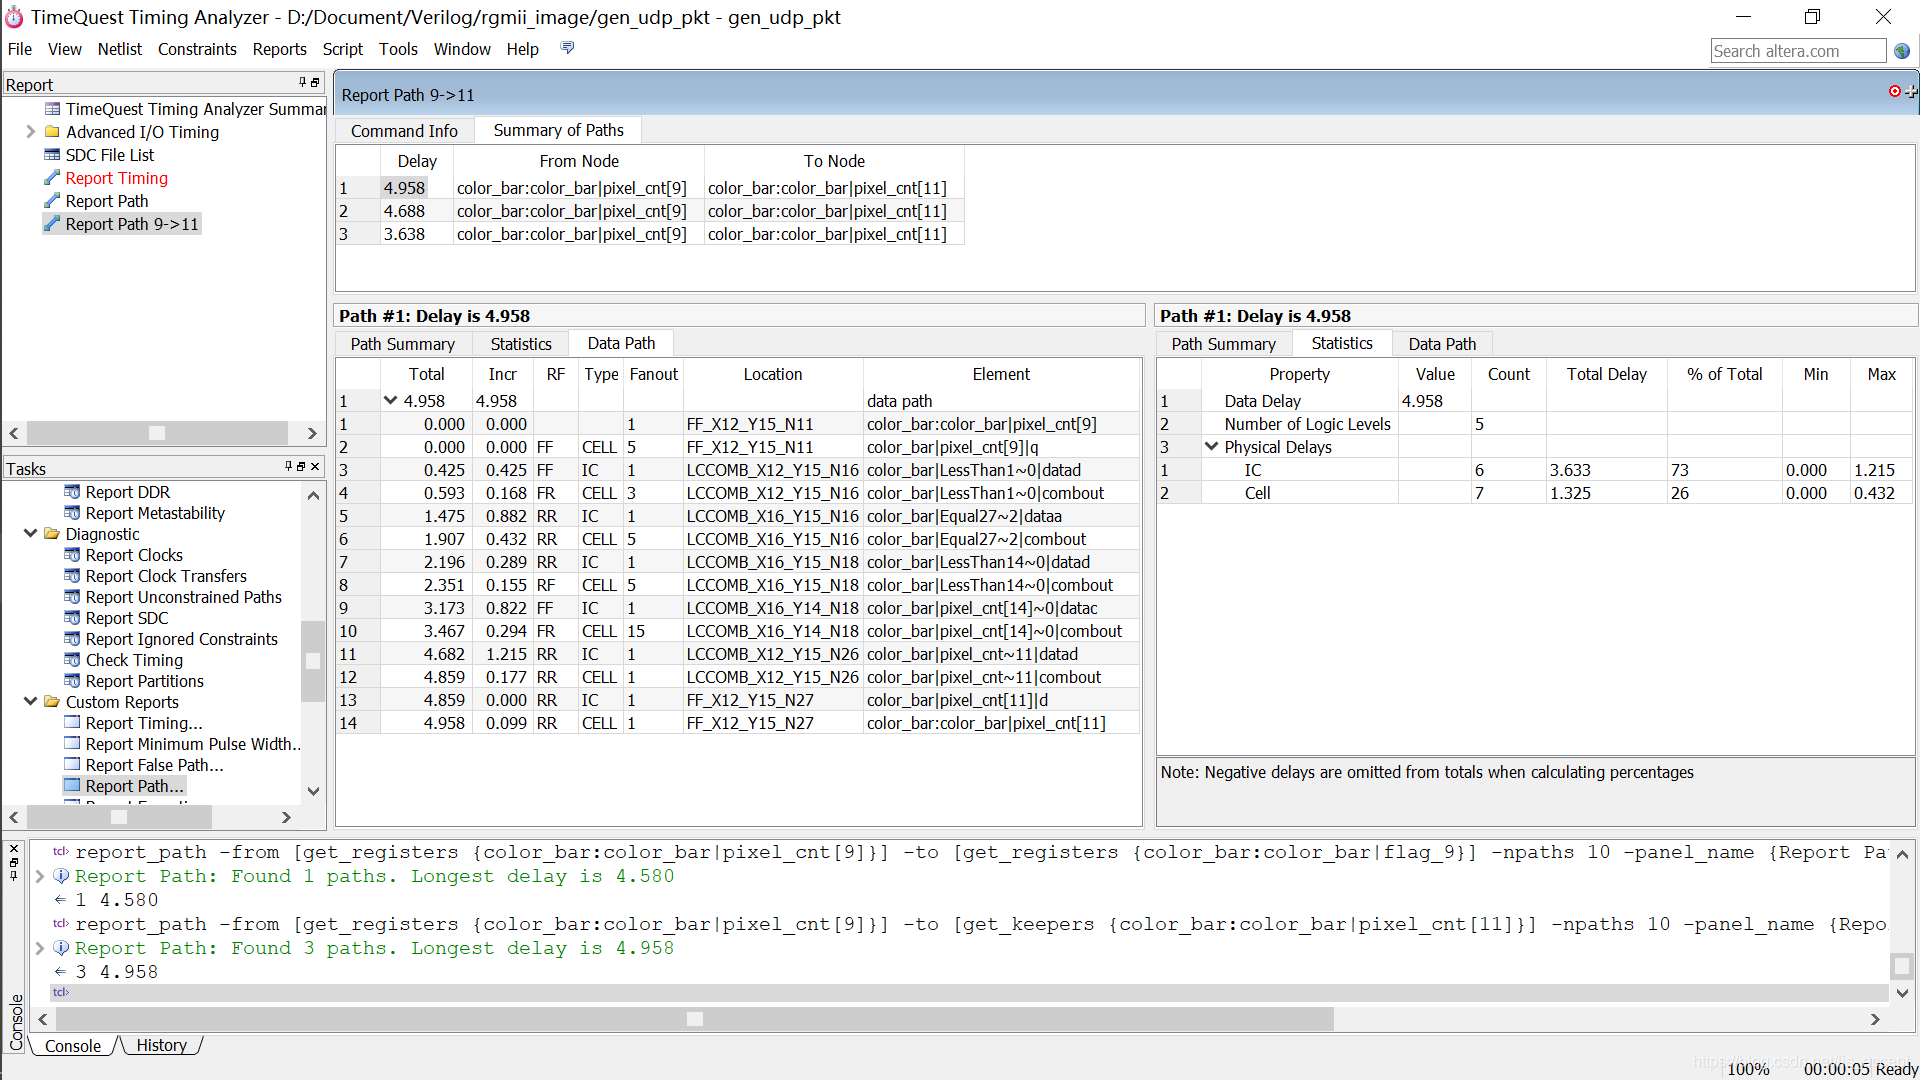The width and height of the screenshot is (1920, 1080).
Task: Select the path row with delay 3.638
Action: click(x=650, y=234)
